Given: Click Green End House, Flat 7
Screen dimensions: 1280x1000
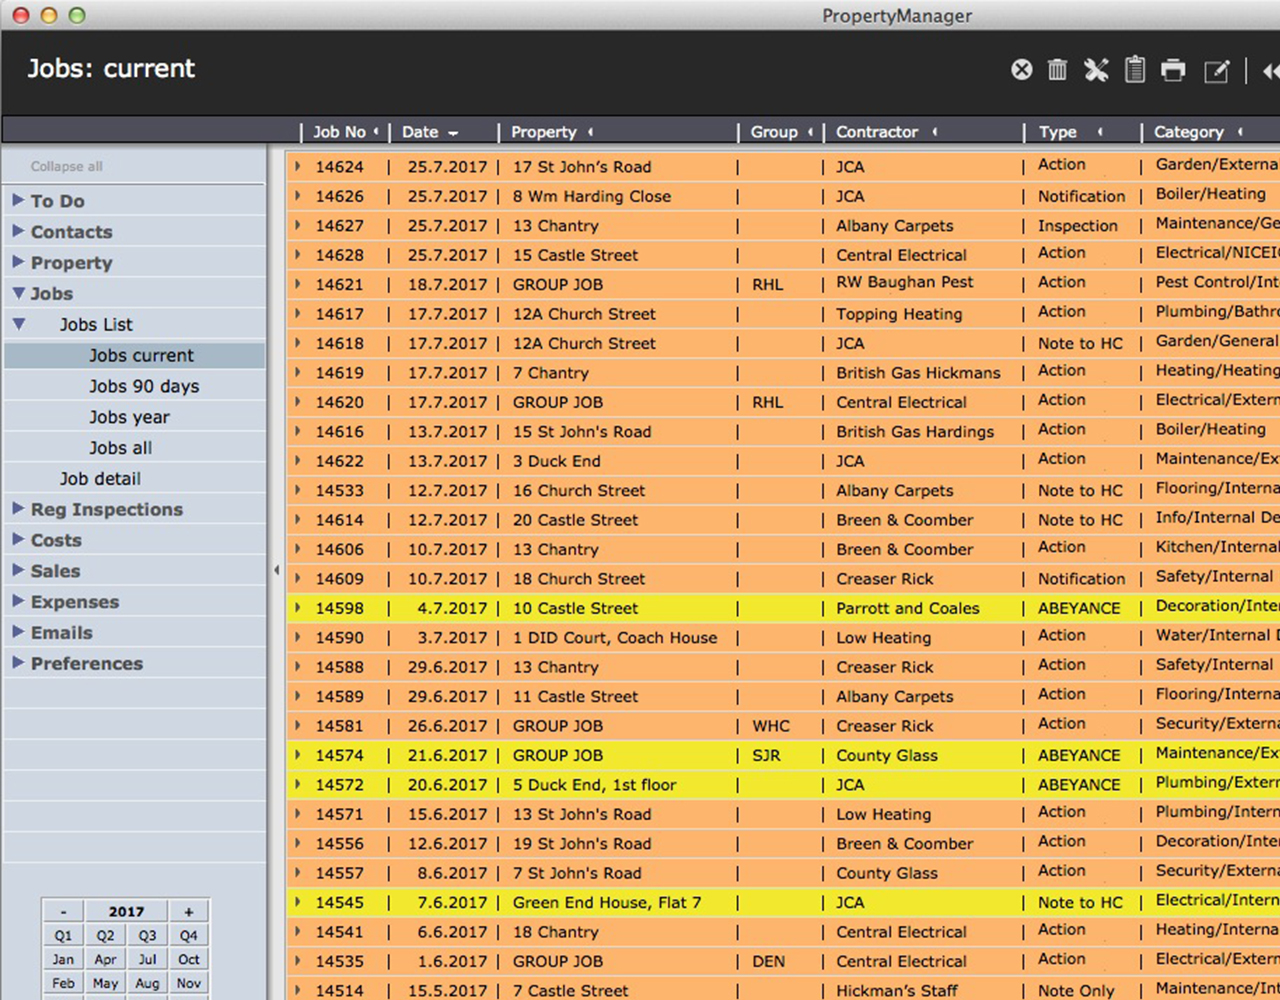Looking at the screenshot, I should pos(607,902).
